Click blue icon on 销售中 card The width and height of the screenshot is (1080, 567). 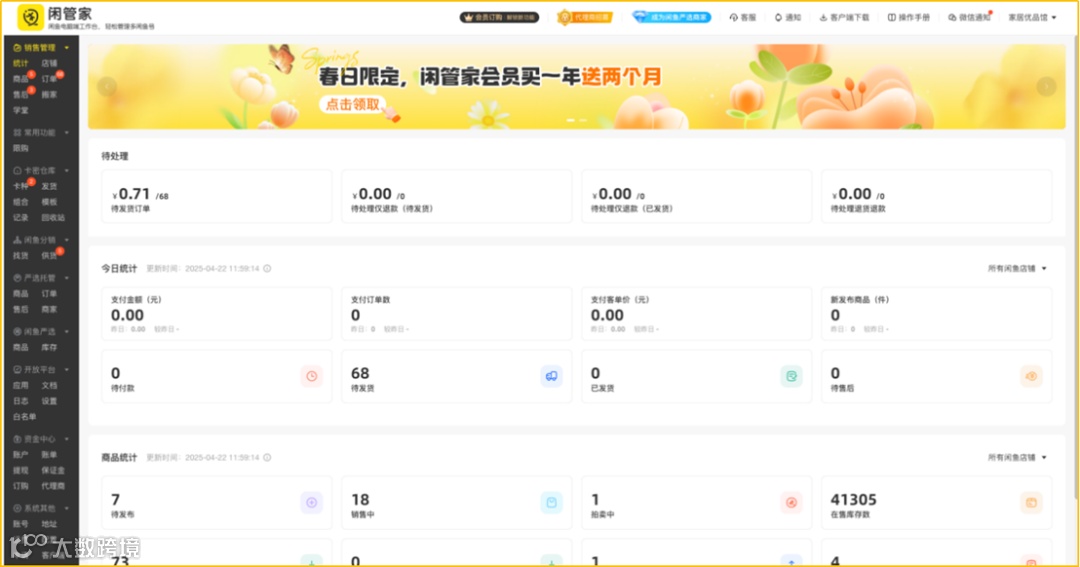click(551, 502)
